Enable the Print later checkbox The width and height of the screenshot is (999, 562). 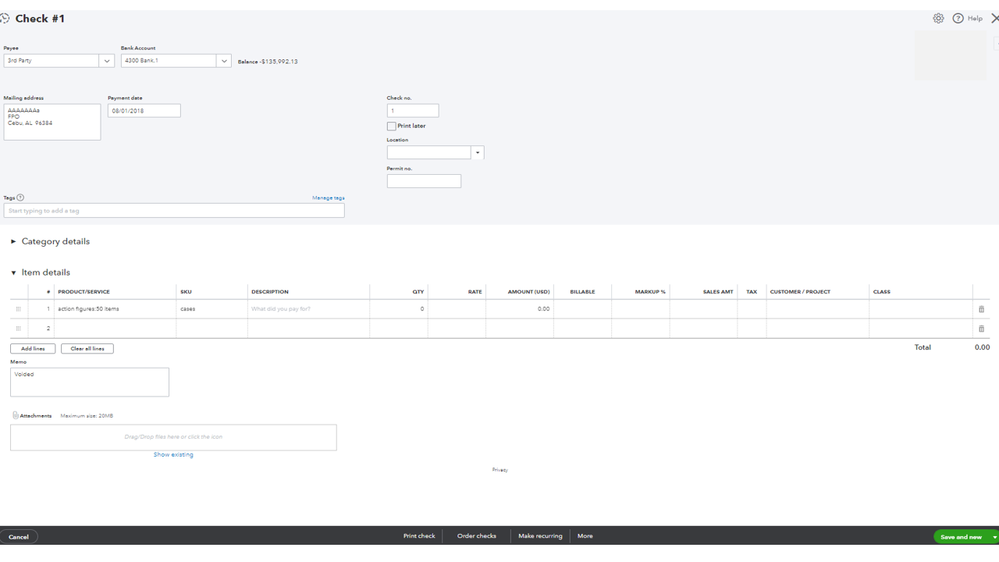(x=391, y=126)
